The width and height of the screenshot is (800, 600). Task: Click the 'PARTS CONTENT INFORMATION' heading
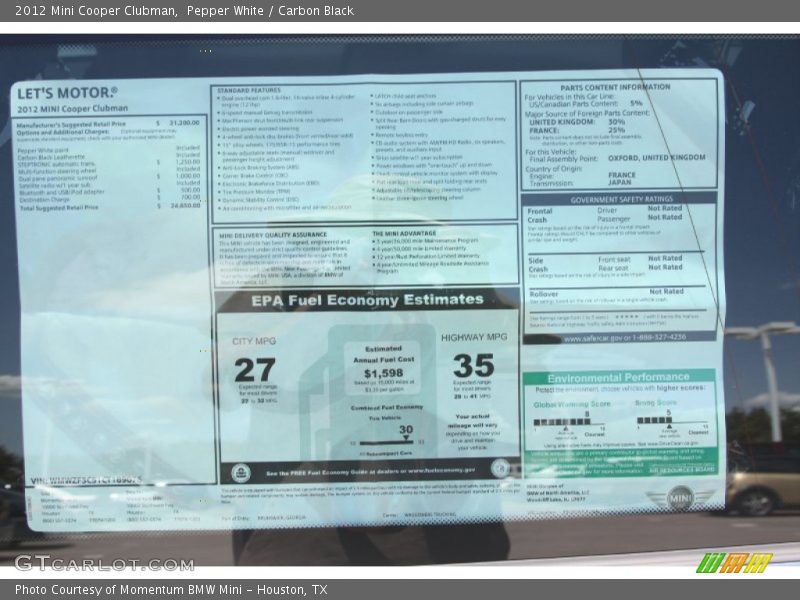click(615, 87)
